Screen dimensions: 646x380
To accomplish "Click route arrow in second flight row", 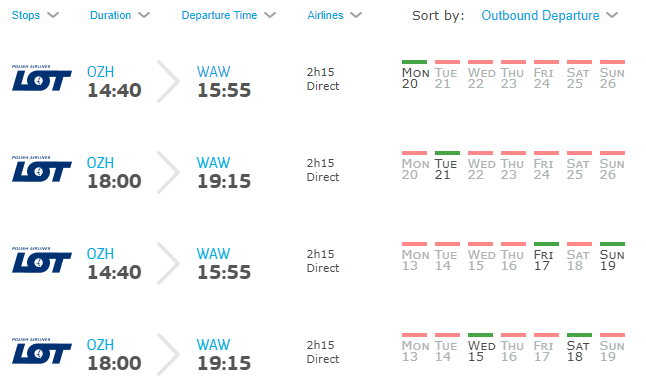I will (168, 172).
